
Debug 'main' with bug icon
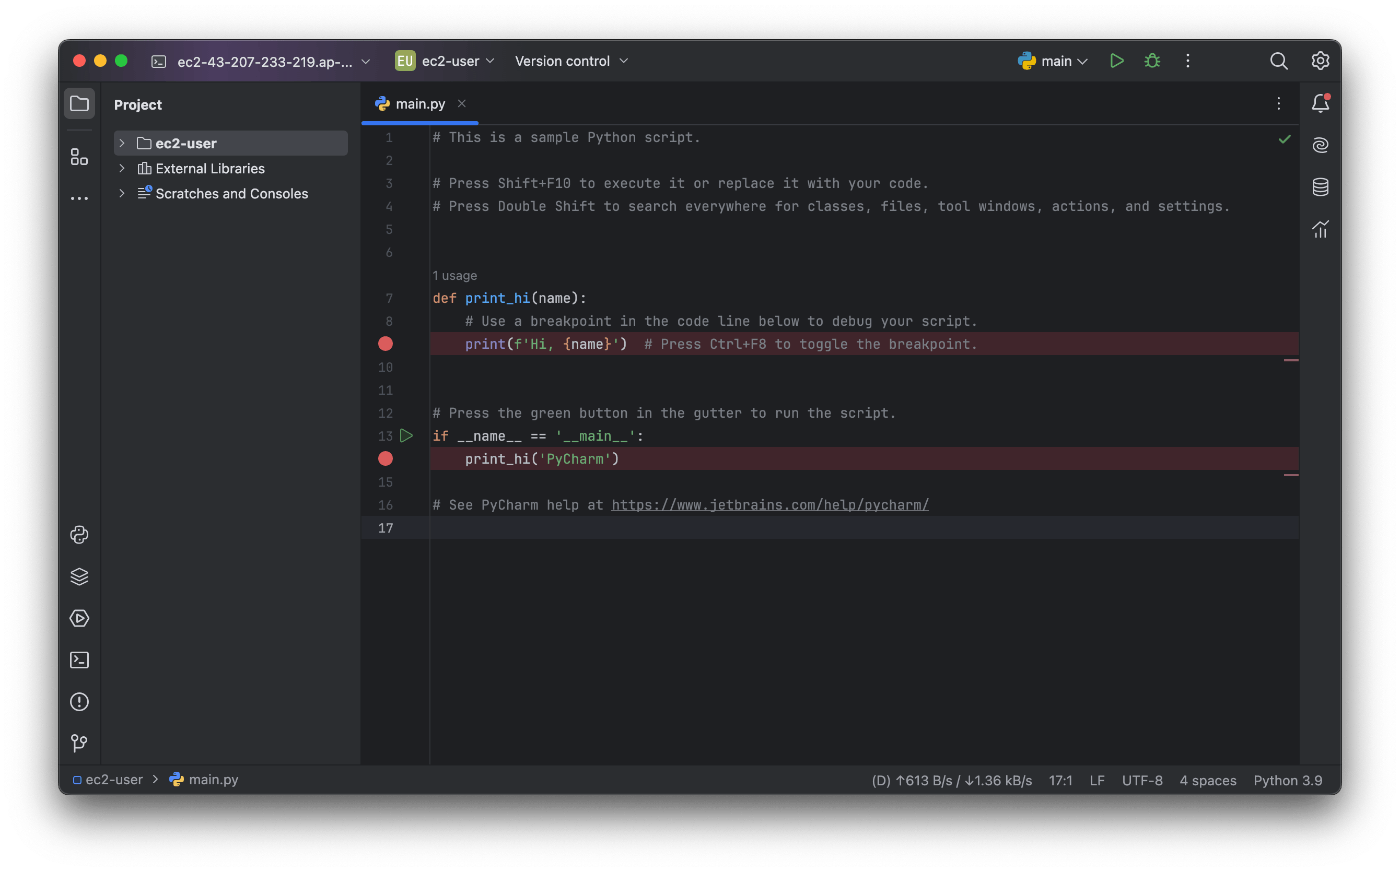[1152, 61]
